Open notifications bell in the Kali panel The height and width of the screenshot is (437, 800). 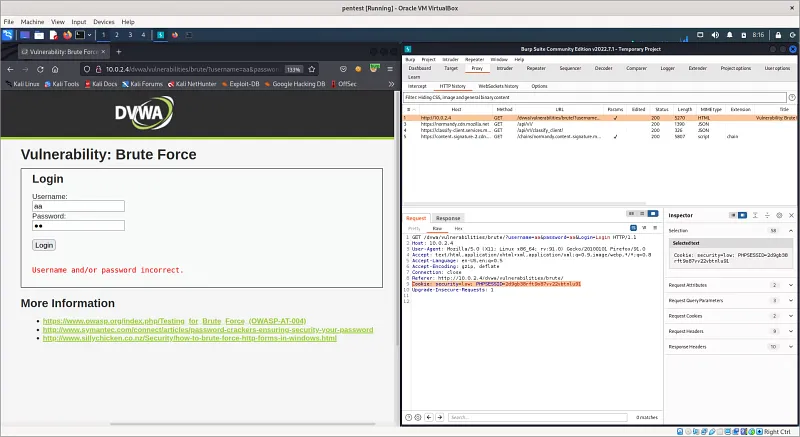(730, 35)
